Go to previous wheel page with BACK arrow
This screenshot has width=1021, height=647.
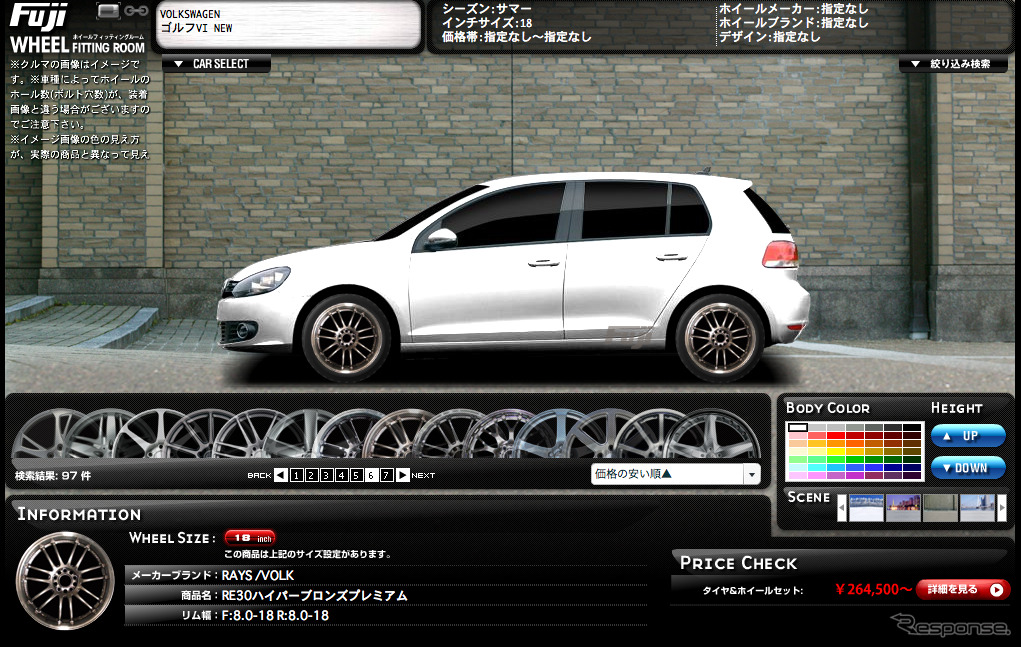tap(281, 475)
